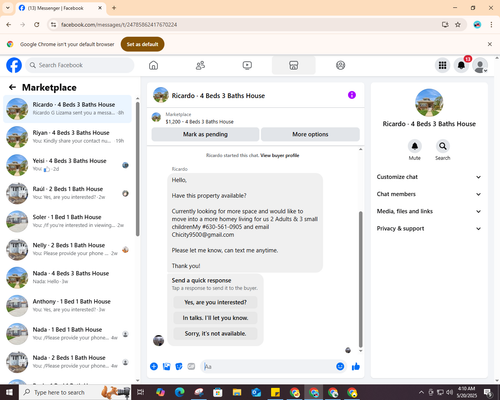
Task: View site information icon in address bar
Action: (x=54, y=25)
